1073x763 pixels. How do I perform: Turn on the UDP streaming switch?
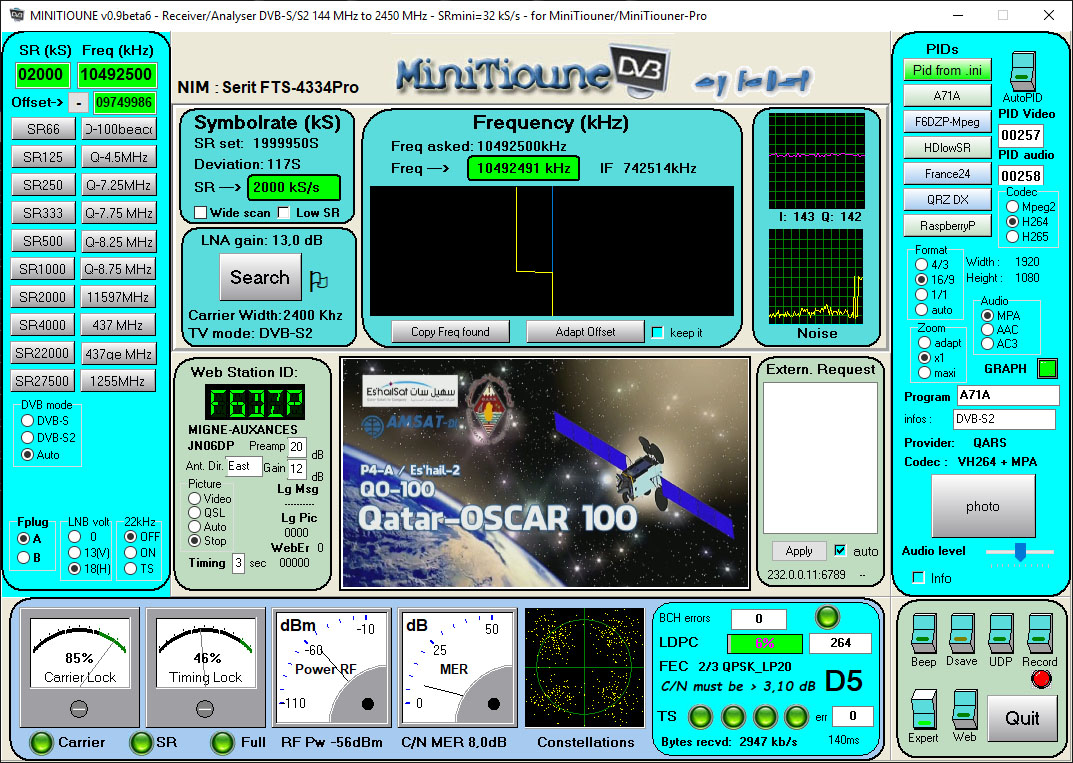(x=1000, y=635)
